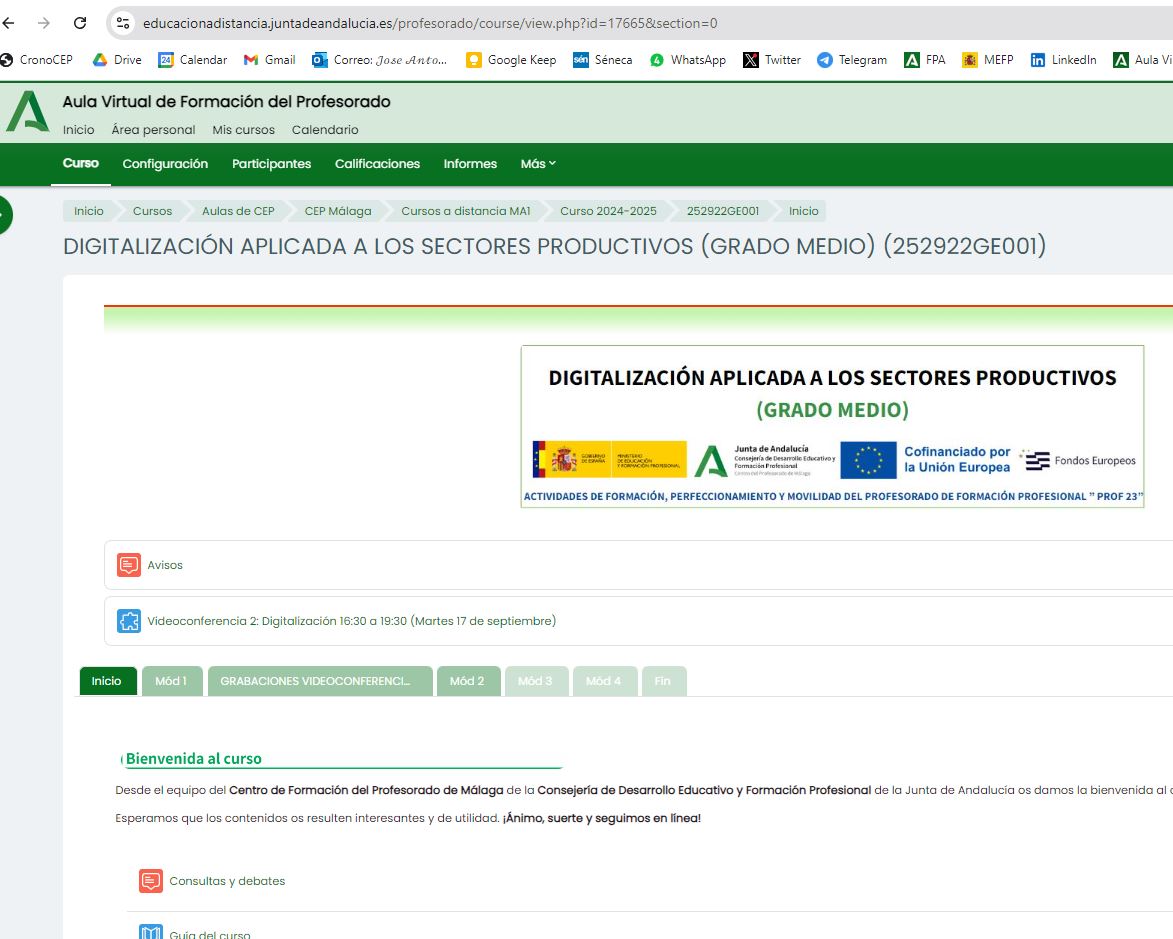Open Videoconferencia 2: Digitalización link
Screen dimensions: 1173x939
[x=352, y=621]
